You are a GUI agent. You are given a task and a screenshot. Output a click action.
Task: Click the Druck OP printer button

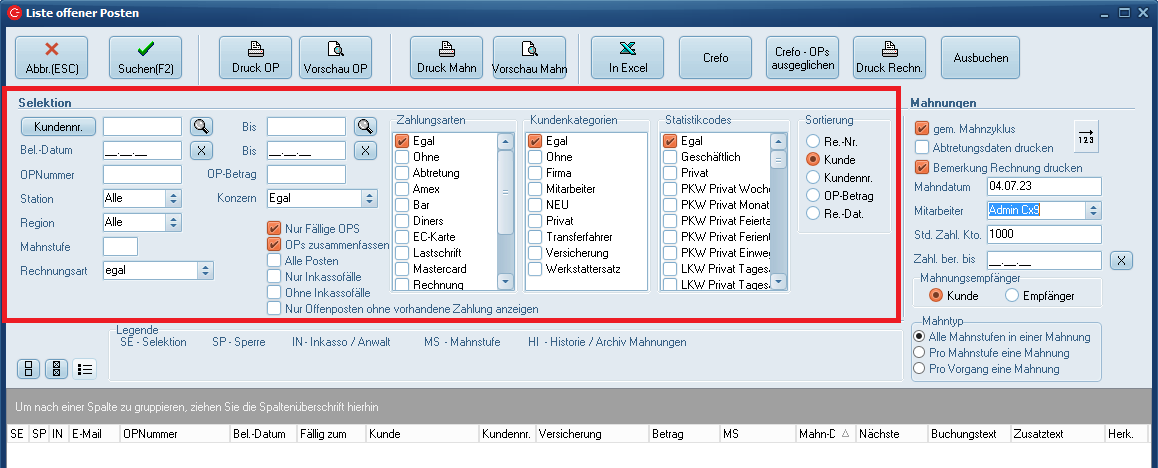coord(255,57)
